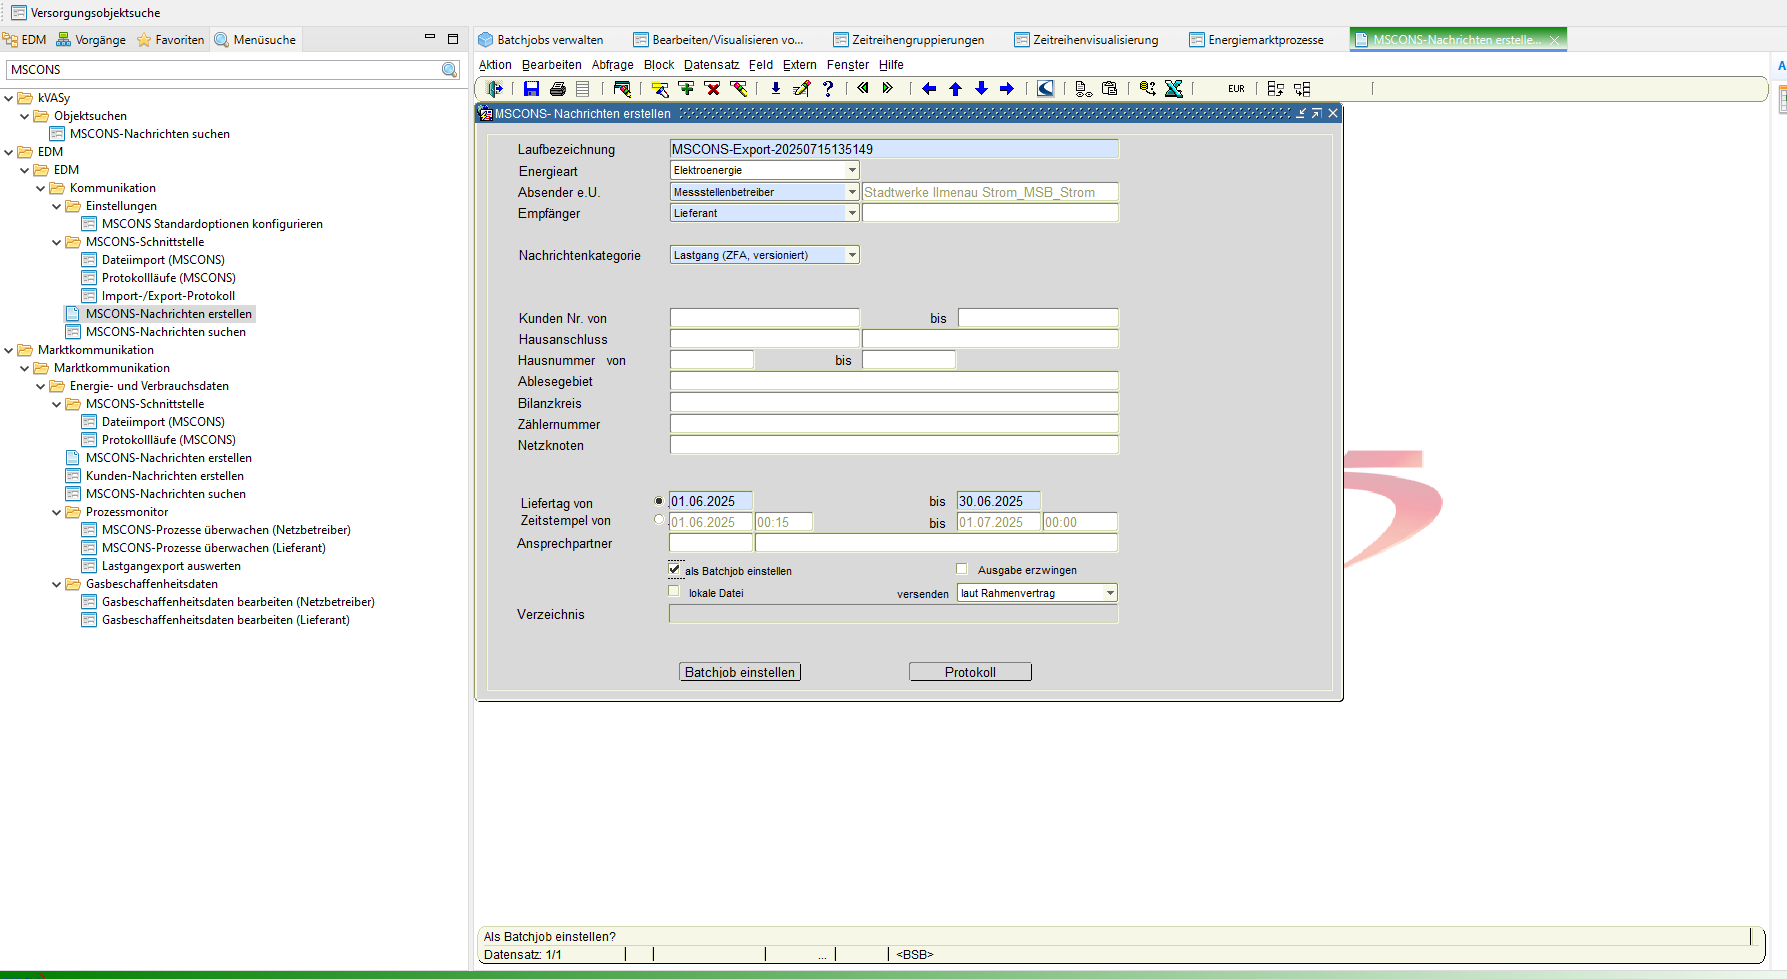Click the blue floppy disk save icon
Image resolution: width=1787 pixels, height=979 pixels.
click(x=531, y=89)
